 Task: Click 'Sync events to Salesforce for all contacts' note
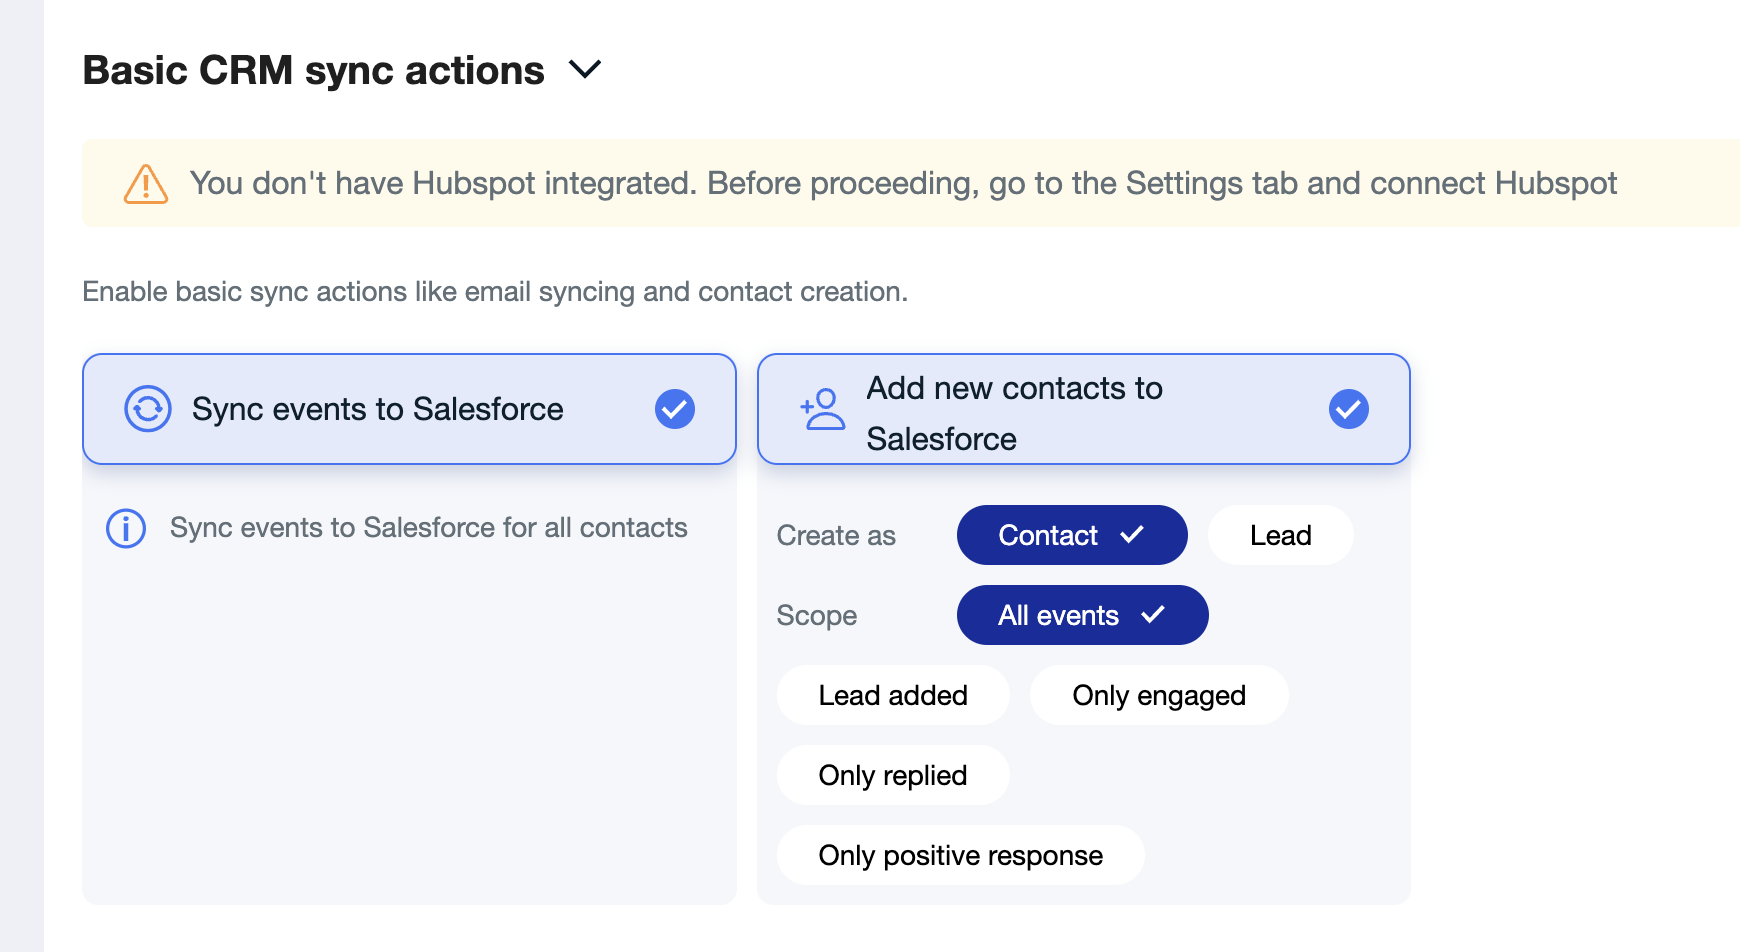(429, 528)
